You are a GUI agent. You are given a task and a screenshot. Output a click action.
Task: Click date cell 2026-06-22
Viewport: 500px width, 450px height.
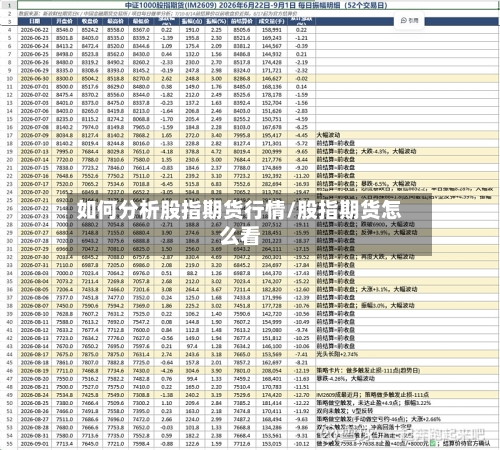point(35,30)
